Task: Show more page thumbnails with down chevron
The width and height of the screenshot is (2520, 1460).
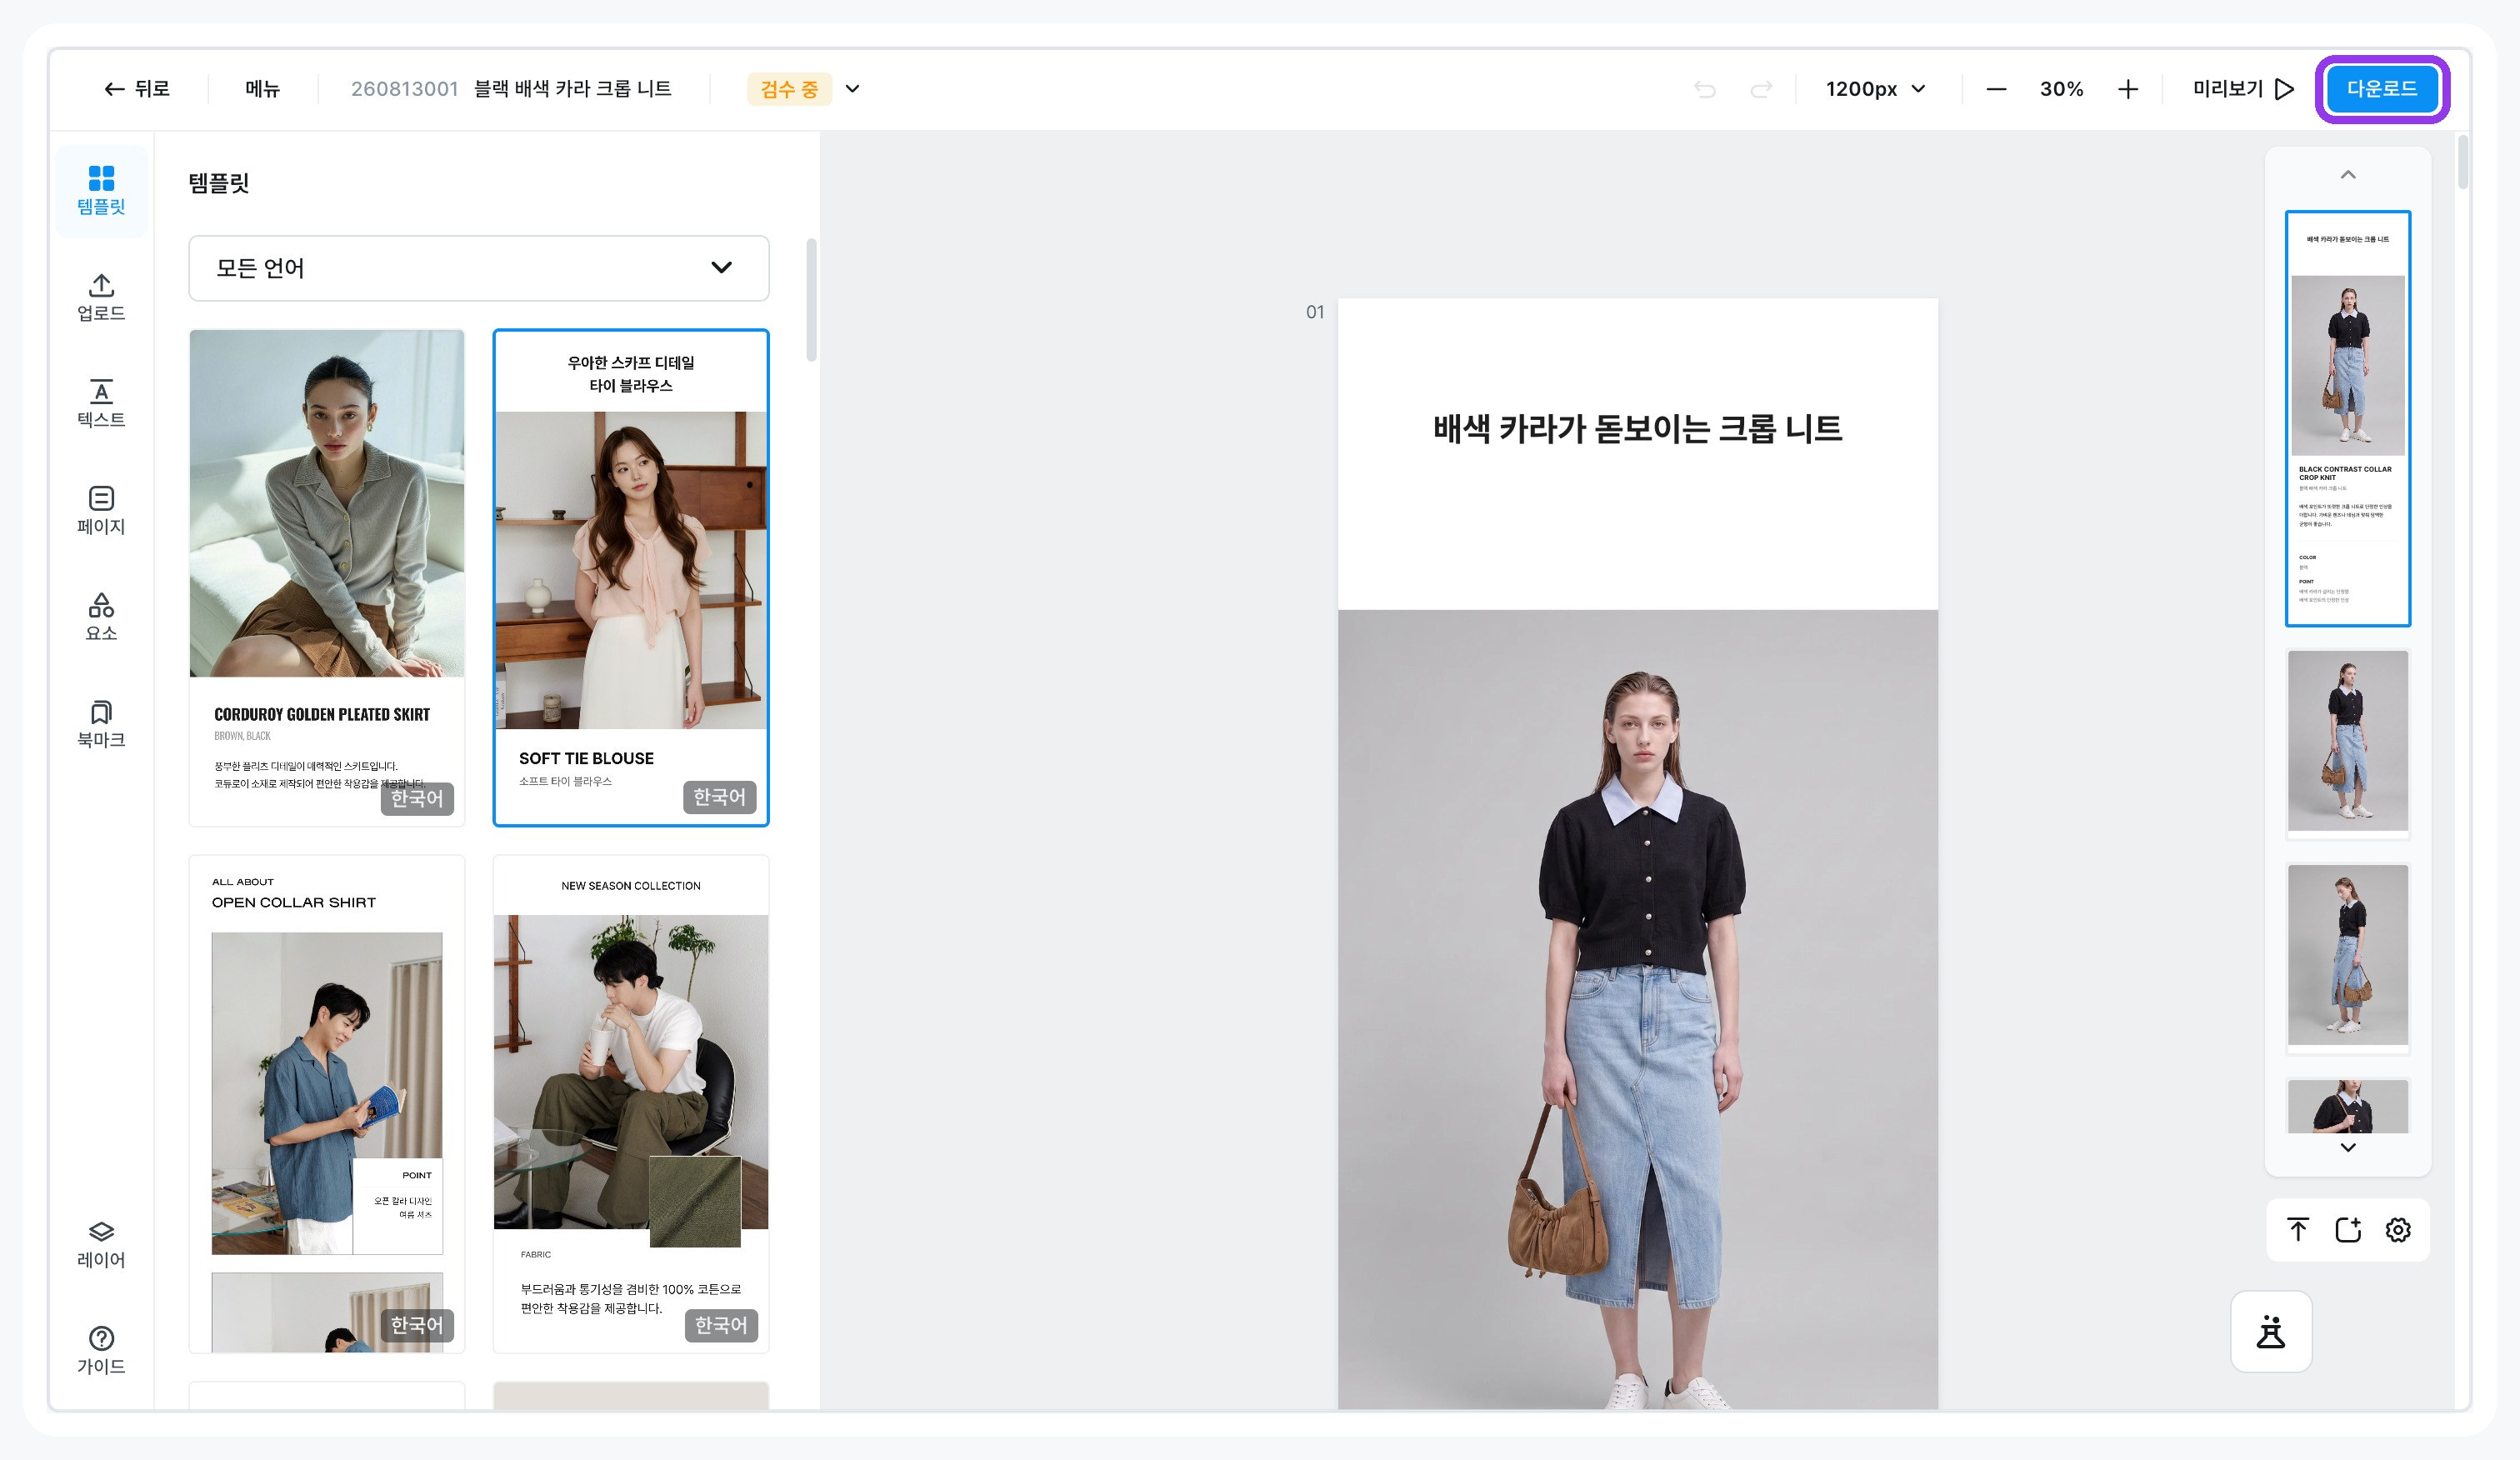Action: tap(2348, 1148)
